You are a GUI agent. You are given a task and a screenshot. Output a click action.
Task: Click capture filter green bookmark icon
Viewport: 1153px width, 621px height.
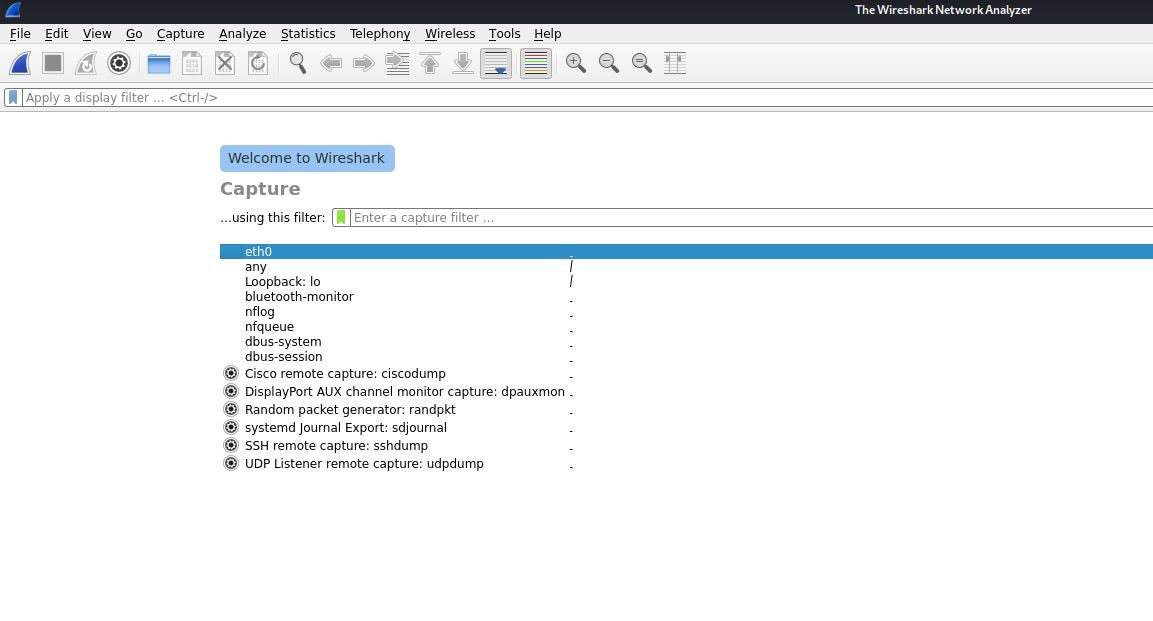pyautogui.click(x=340, y=218)
